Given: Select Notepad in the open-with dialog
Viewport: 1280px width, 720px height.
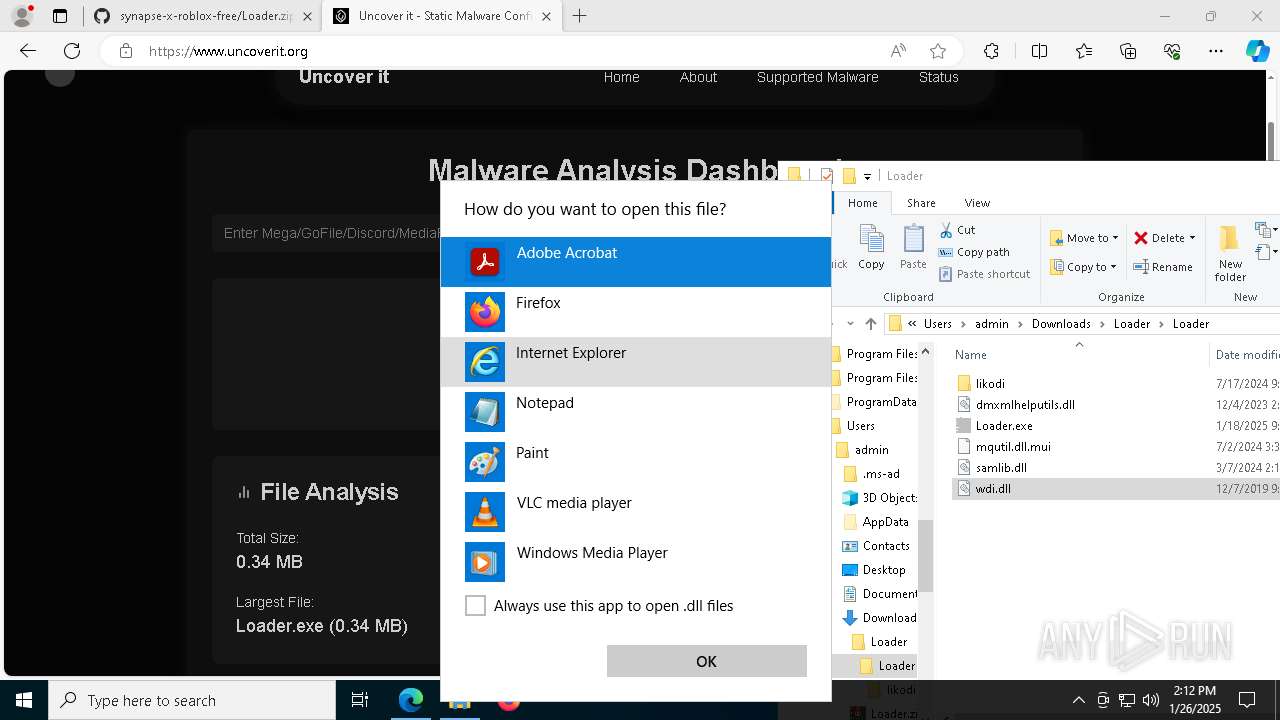Looking at the screenshot, I should coord(636,412).
